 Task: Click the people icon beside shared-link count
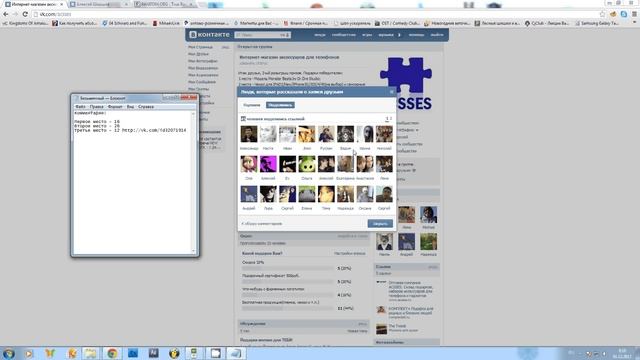pyautogui.click(x=243, y=119)
